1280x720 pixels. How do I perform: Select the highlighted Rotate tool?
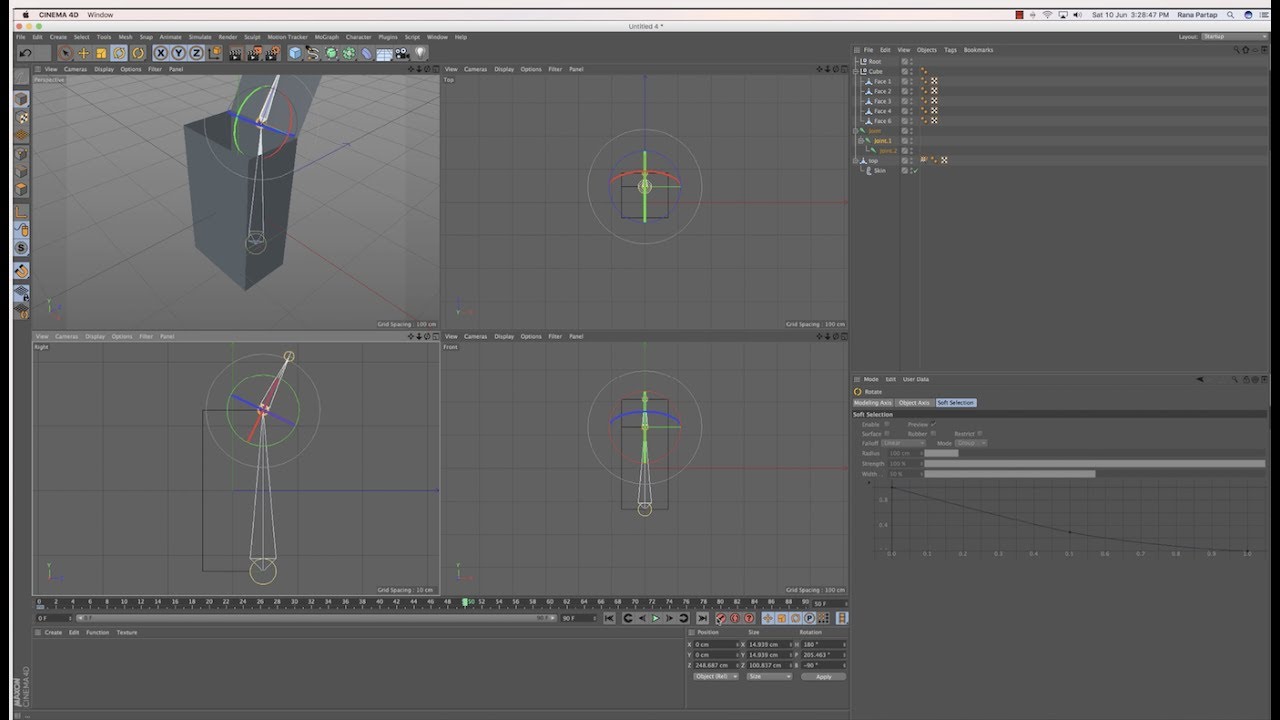coord(120,53)
